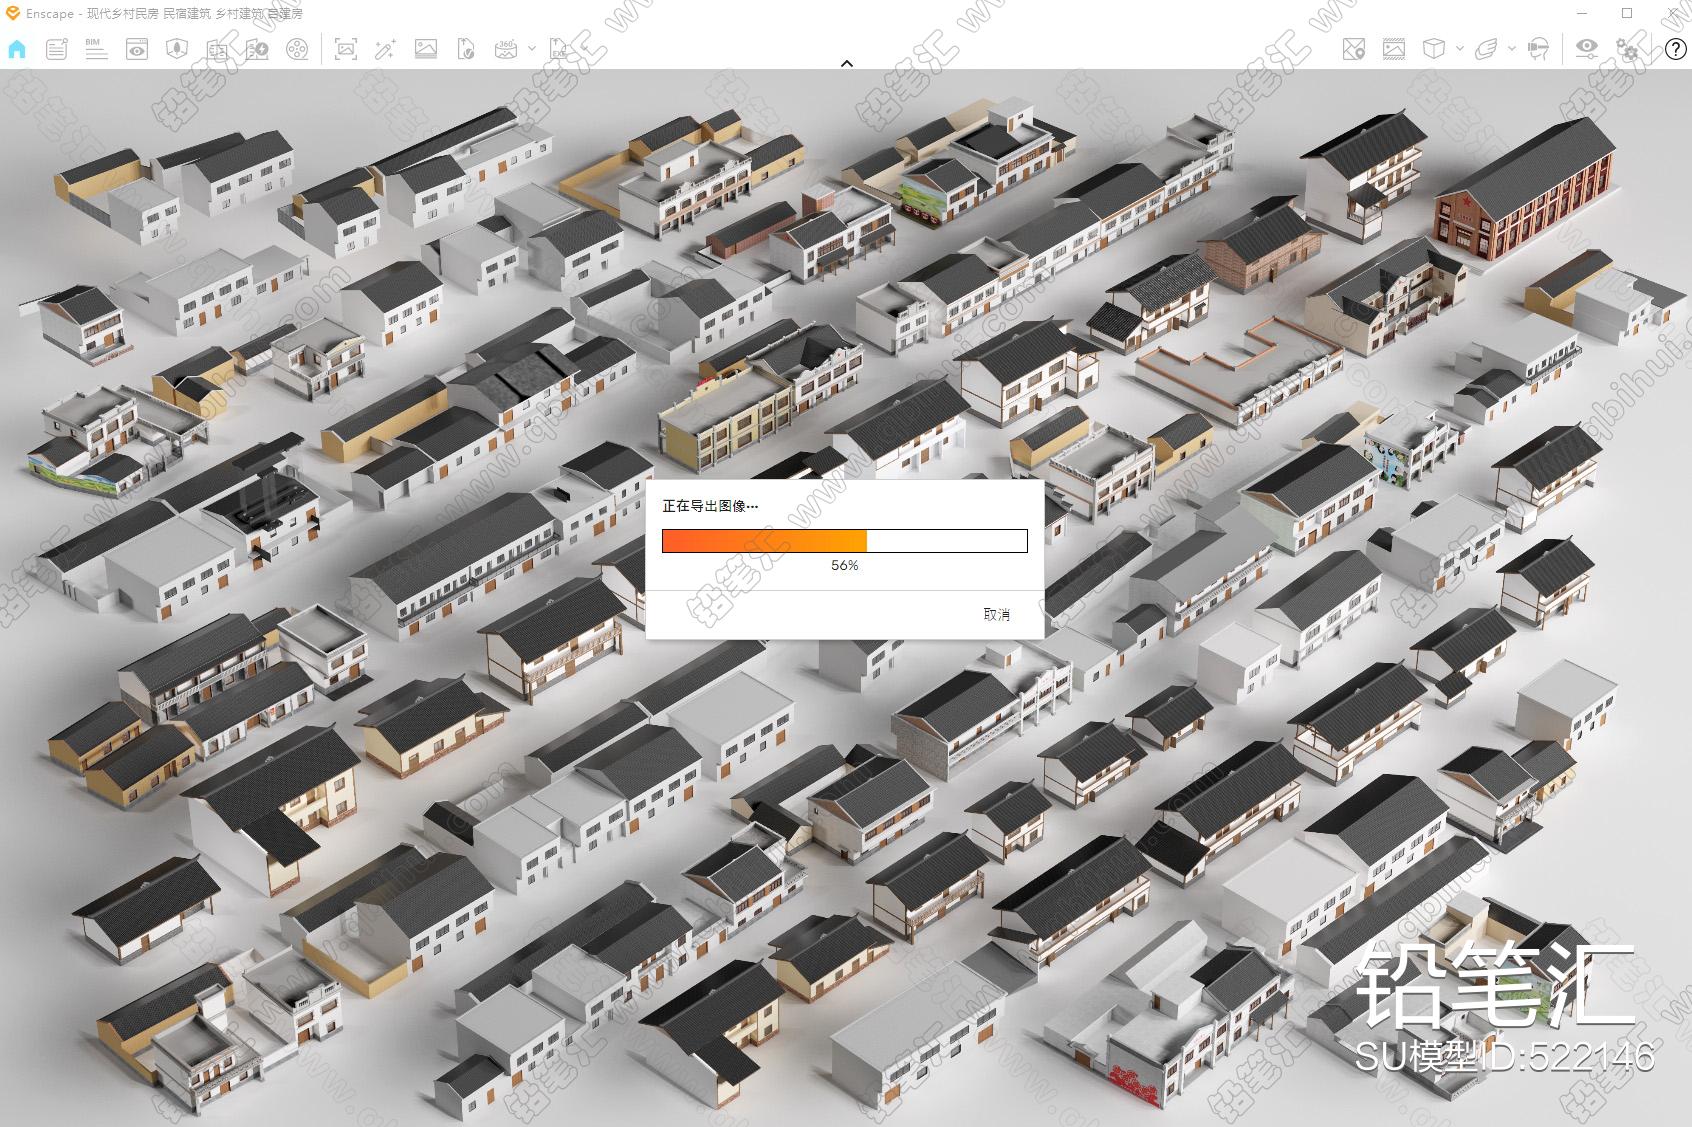This screenshot has width=1692, height=1127.
Task: Click the magic wand AI enhancer icon
Action: tap(385, 48)
